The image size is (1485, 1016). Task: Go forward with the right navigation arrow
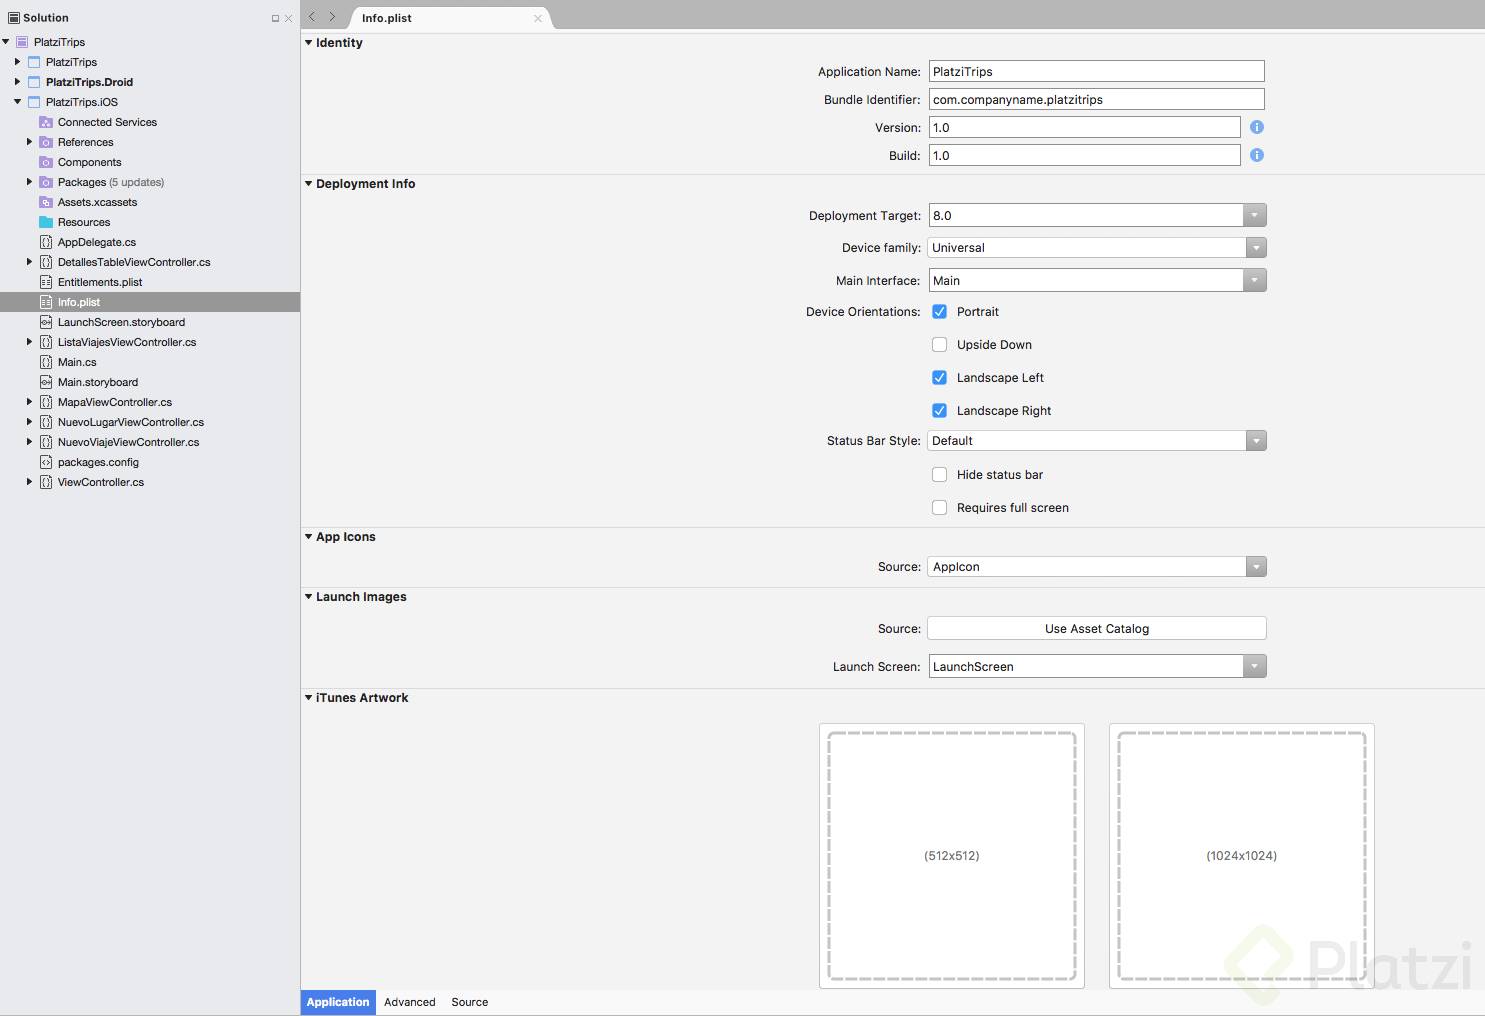click(333, 17)
